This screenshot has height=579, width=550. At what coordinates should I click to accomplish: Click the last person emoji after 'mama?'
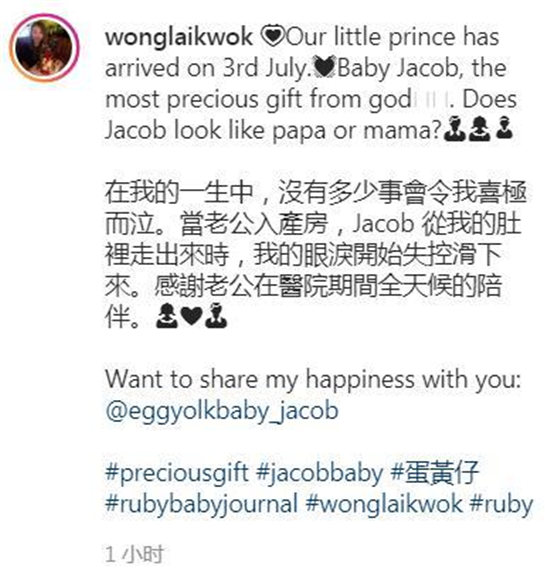pyautogui.click(x=504, y=129)
